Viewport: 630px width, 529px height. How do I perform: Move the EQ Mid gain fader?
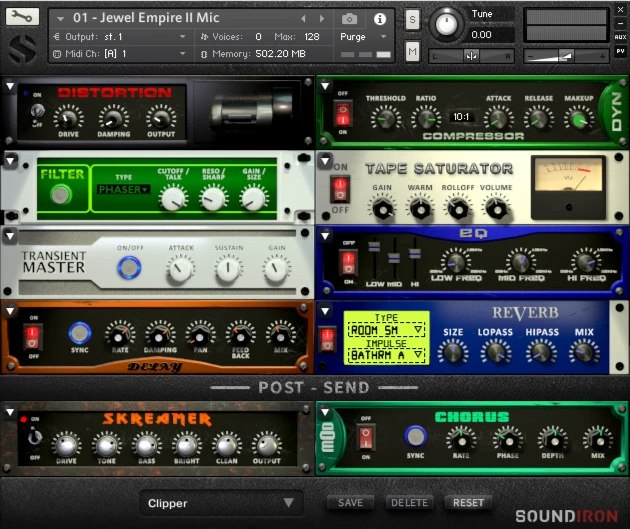(x=394, y=258)
